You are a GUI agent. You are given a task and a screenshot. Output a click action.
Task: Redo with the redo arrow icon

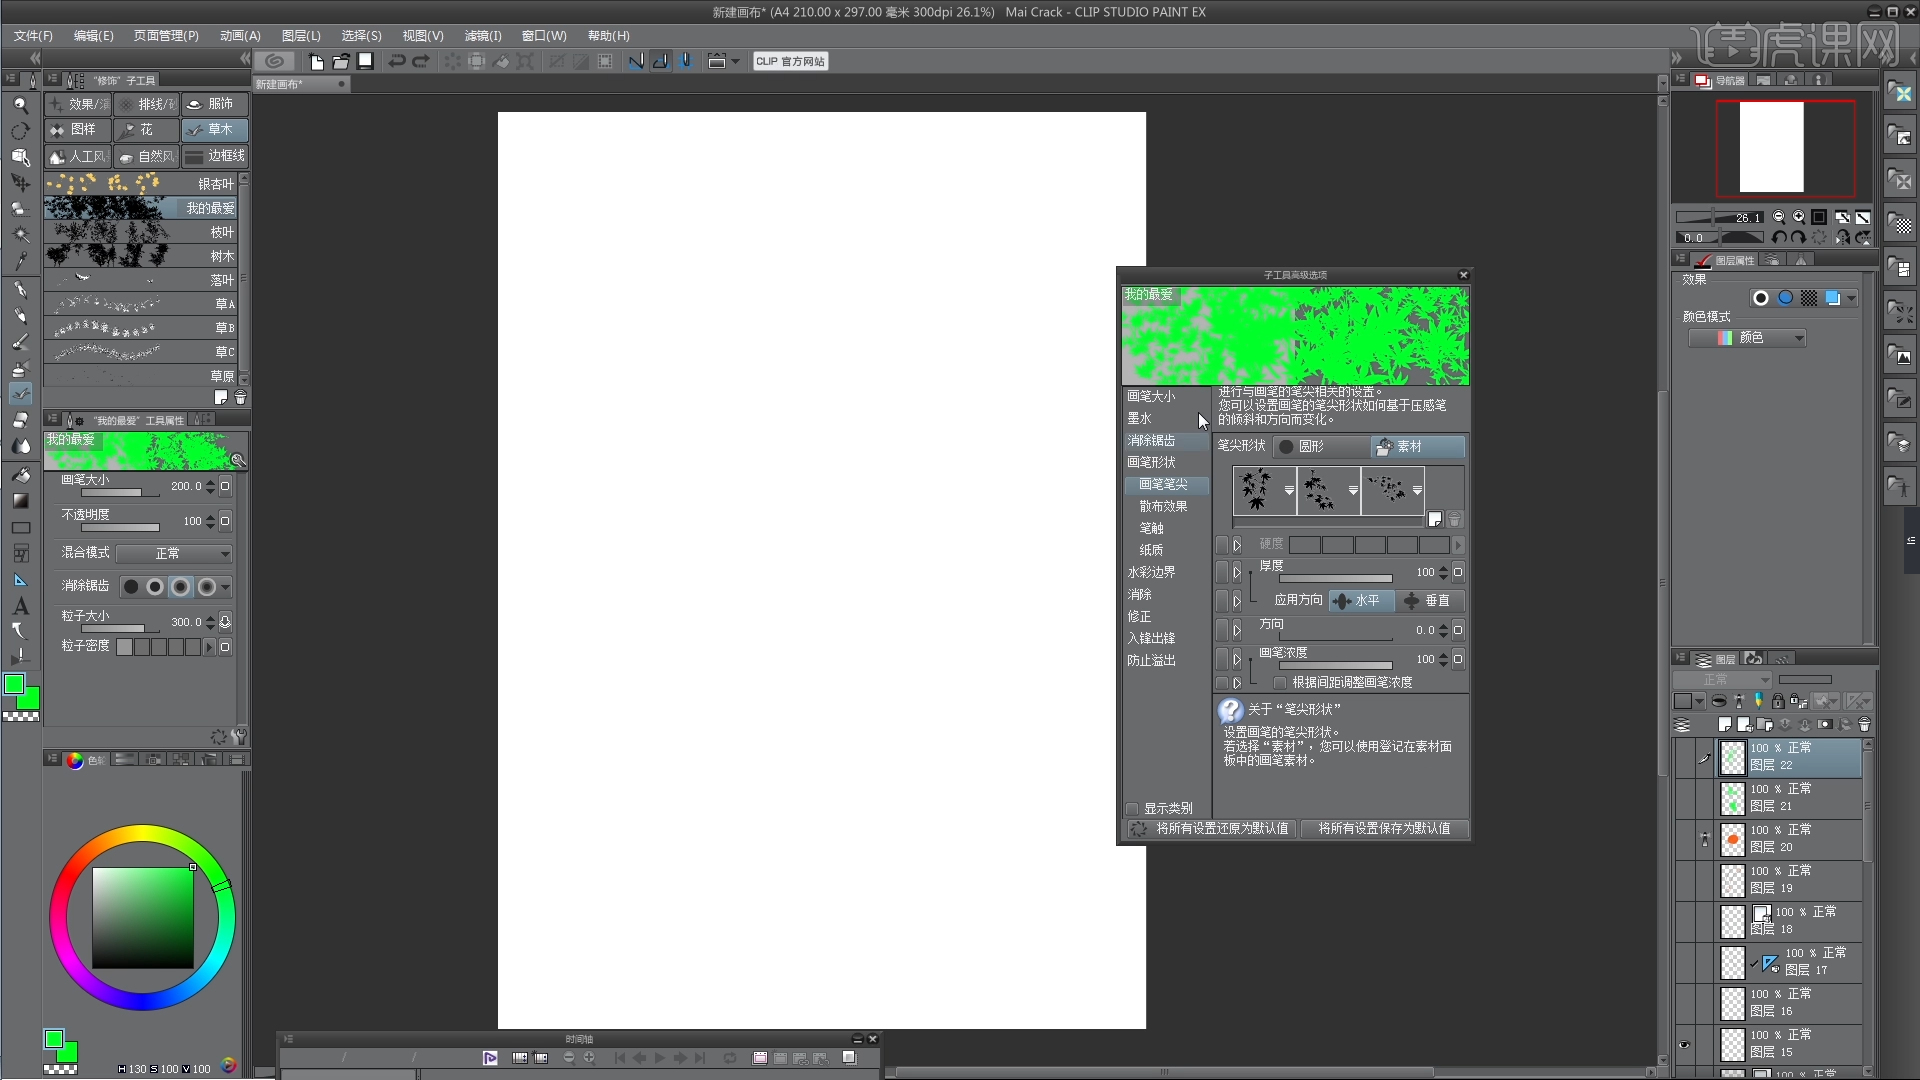421,62
